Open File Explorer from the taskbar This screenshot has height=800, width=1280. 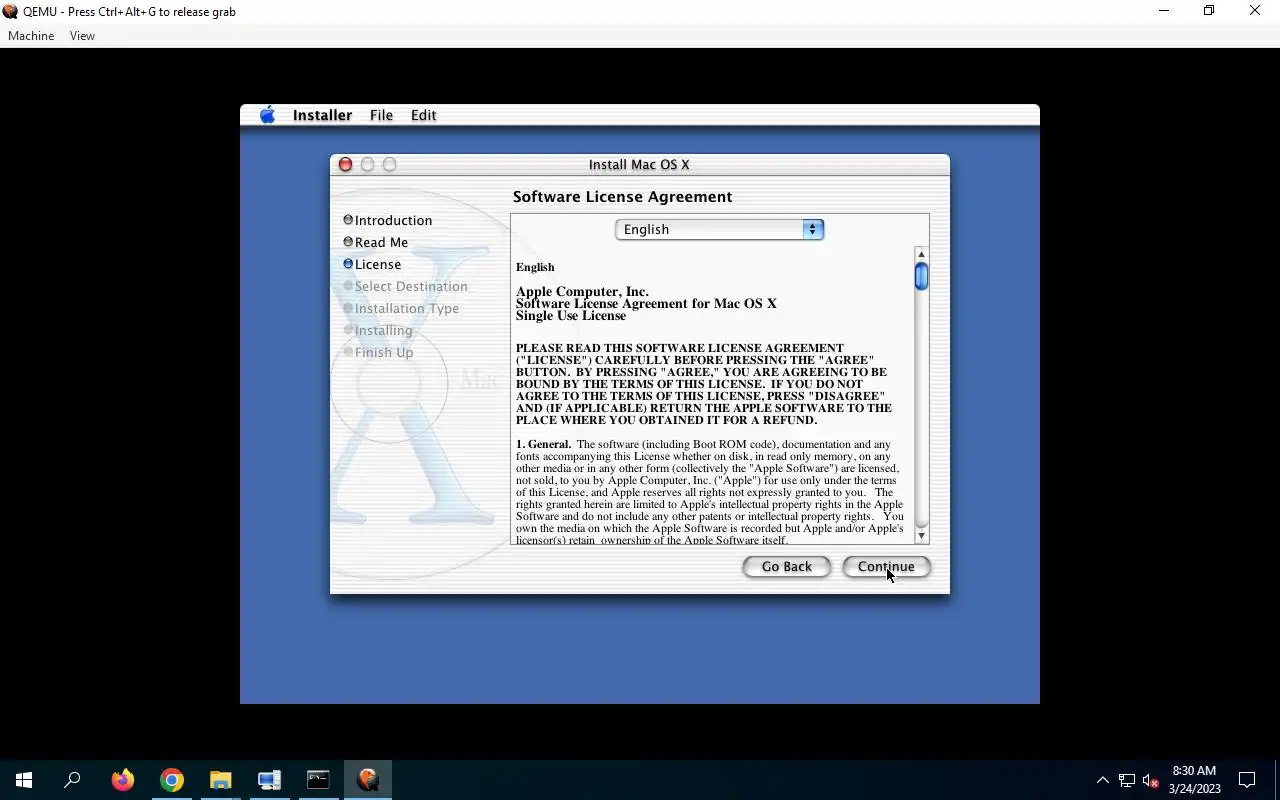220,780
